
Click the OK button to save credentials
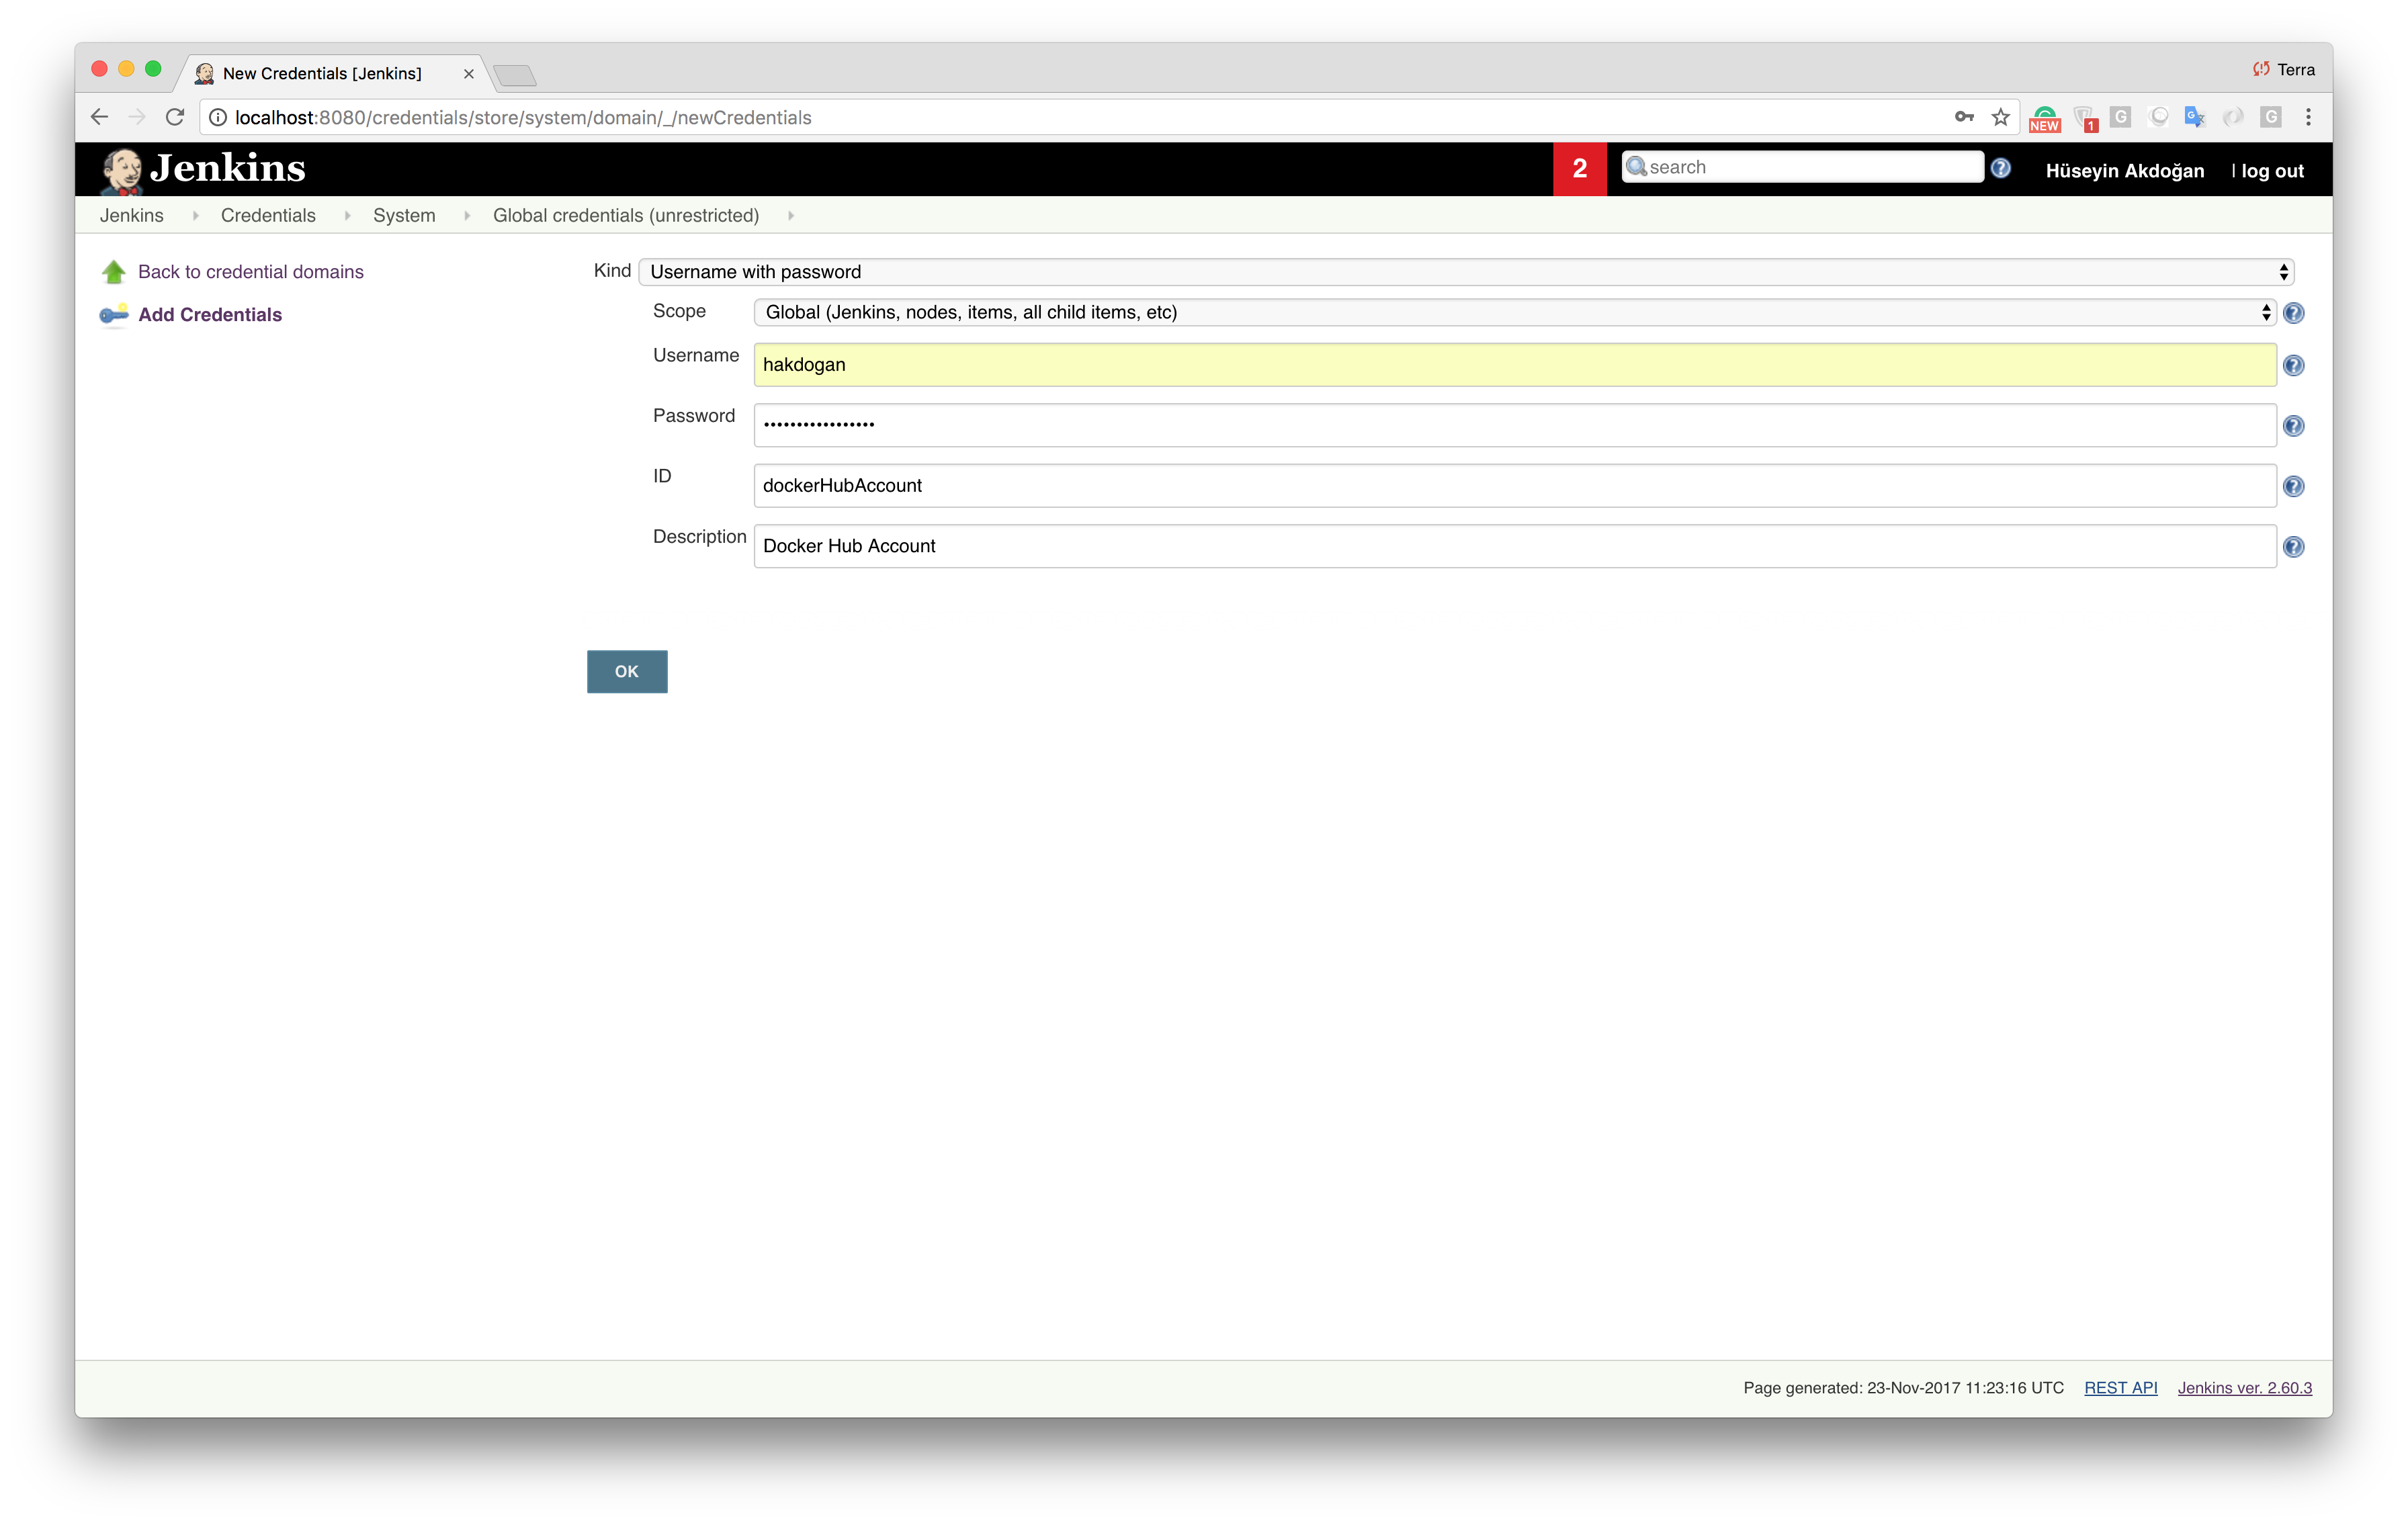pyautogui.click(x=627, y=670)
